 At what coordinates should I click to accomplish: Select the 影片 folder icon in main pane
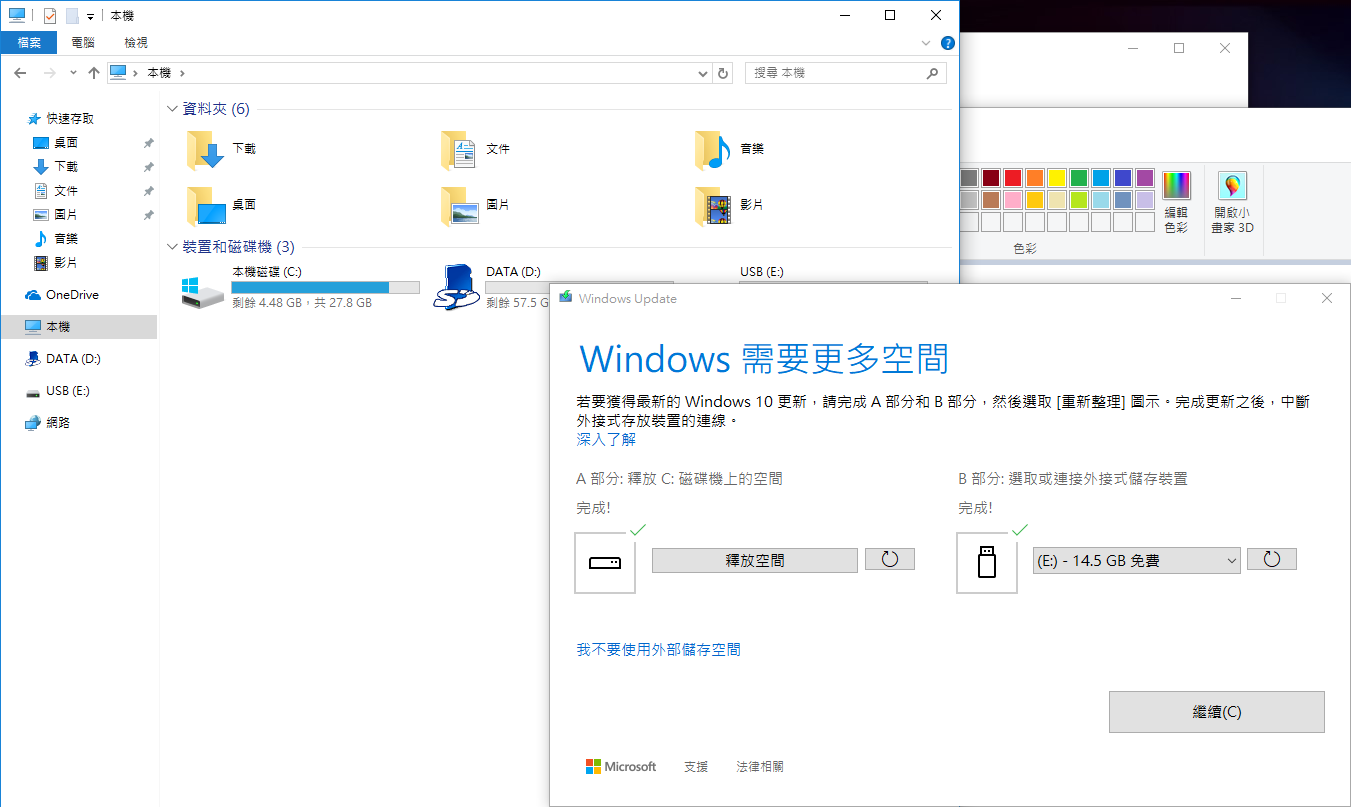coord(715,206)
